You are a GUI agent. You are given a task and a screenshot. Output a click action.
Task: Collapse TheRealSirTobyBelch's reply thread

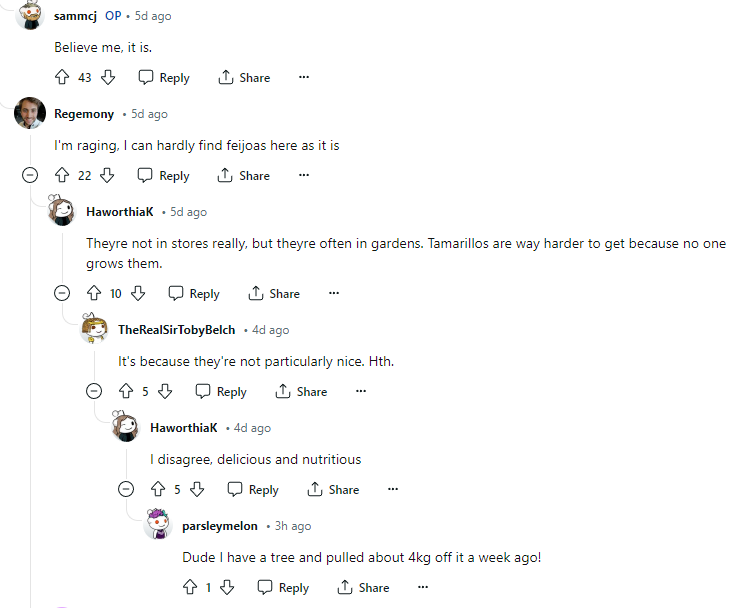click(x=94, y=391)
